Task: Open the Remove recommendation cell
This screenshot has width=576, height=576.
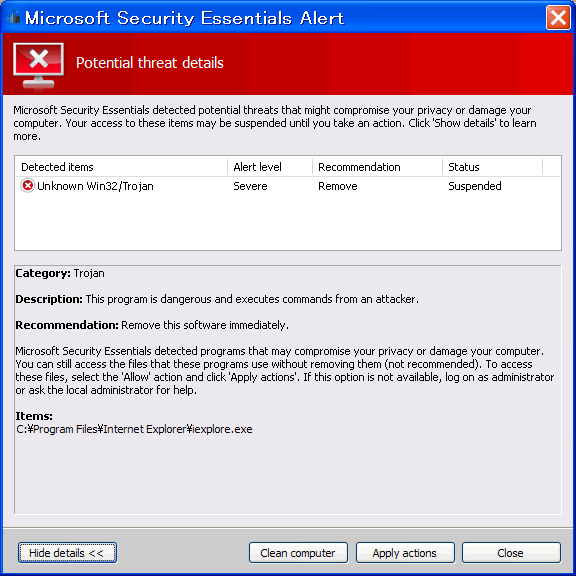Action: click(x=338, y=186)
